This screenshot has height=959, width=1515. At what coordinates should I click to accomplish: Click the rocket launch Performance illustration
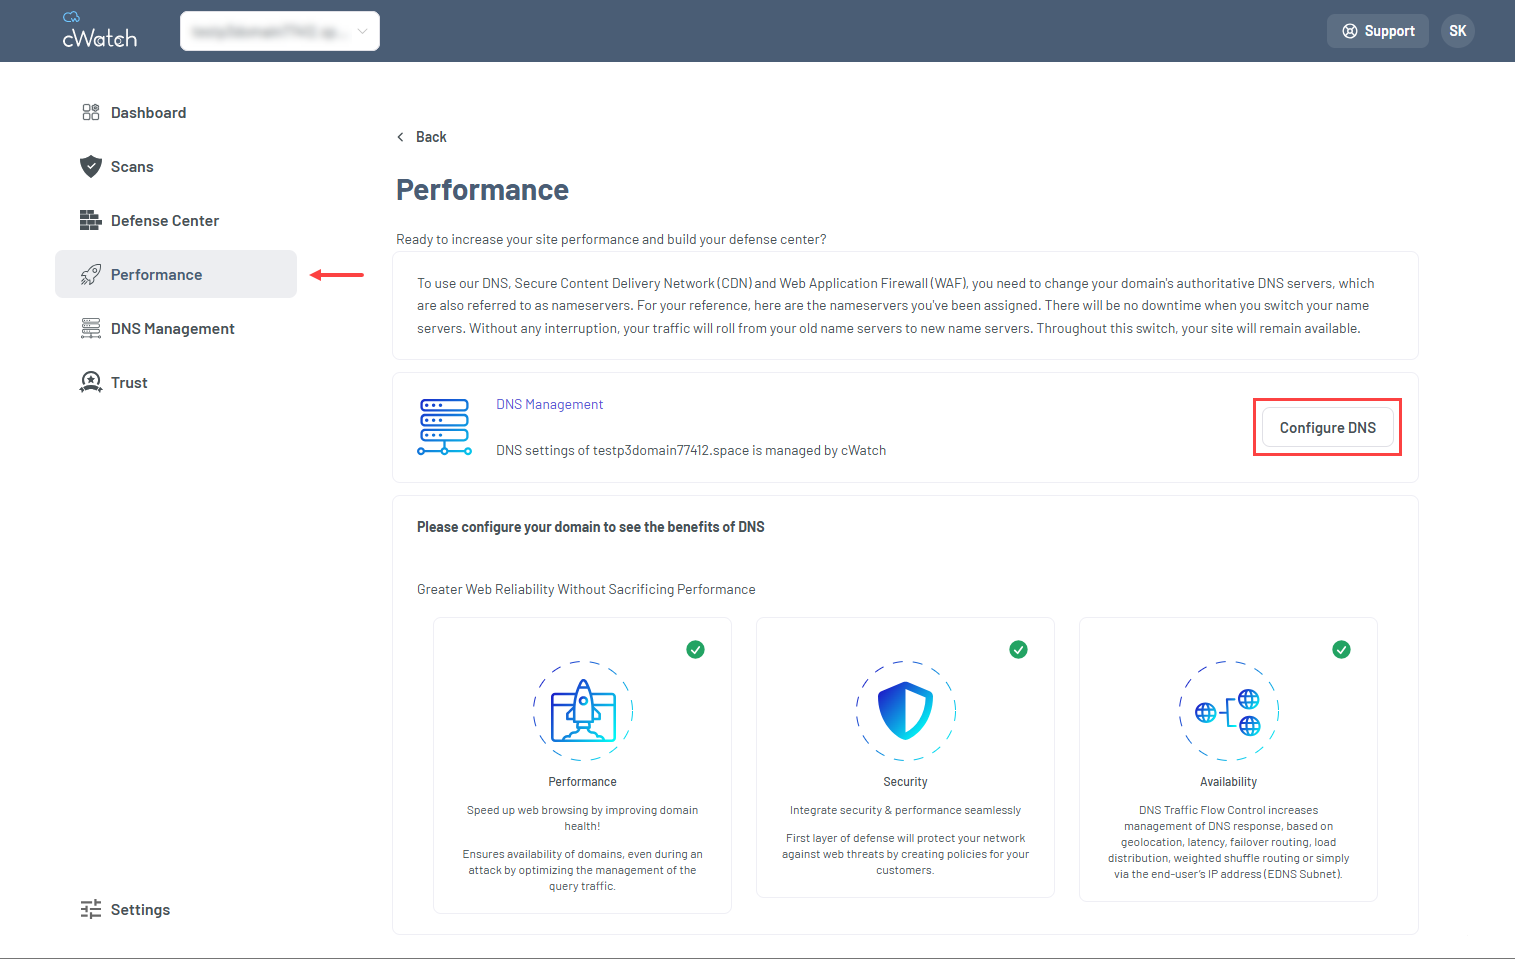(583, 710)
